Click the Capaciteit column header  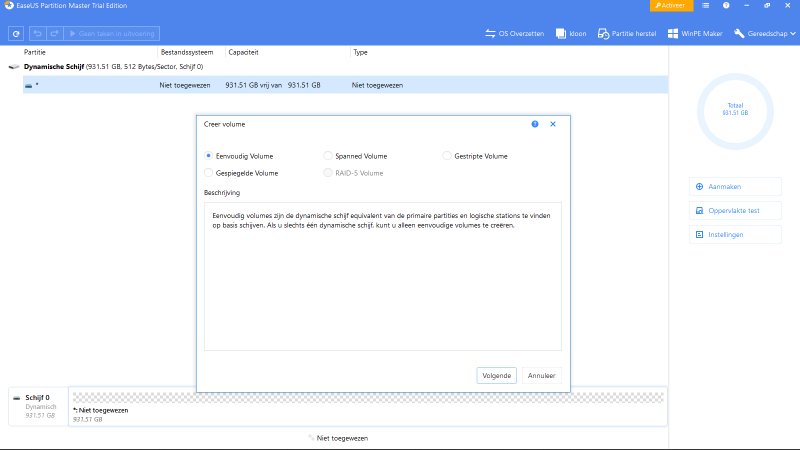click(x=243, y=52)
